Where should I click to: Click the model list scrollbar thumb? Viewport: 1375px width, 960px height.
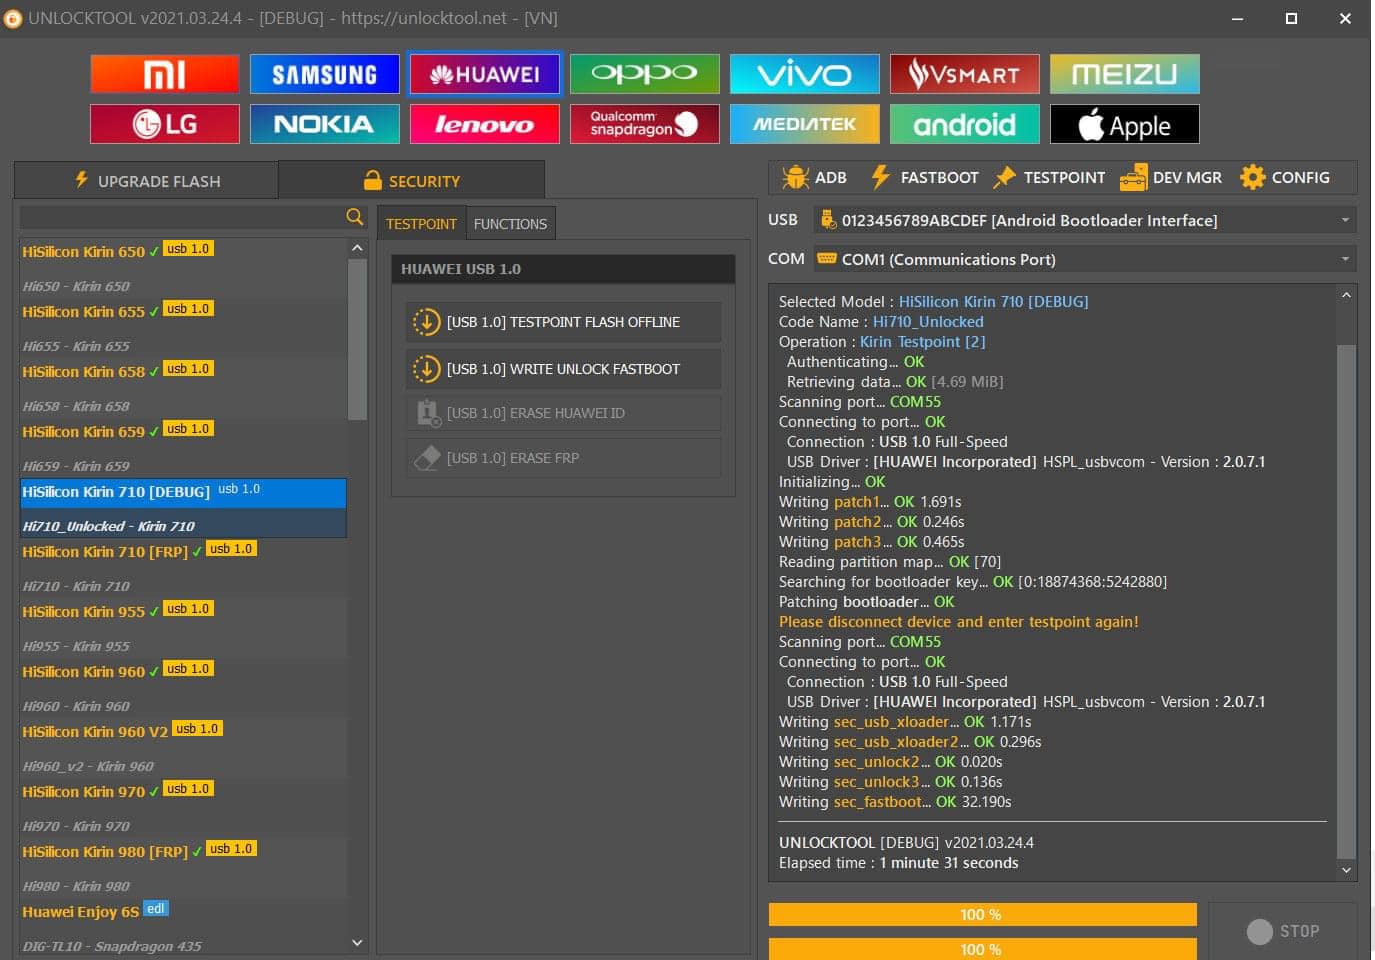(357, 339)
